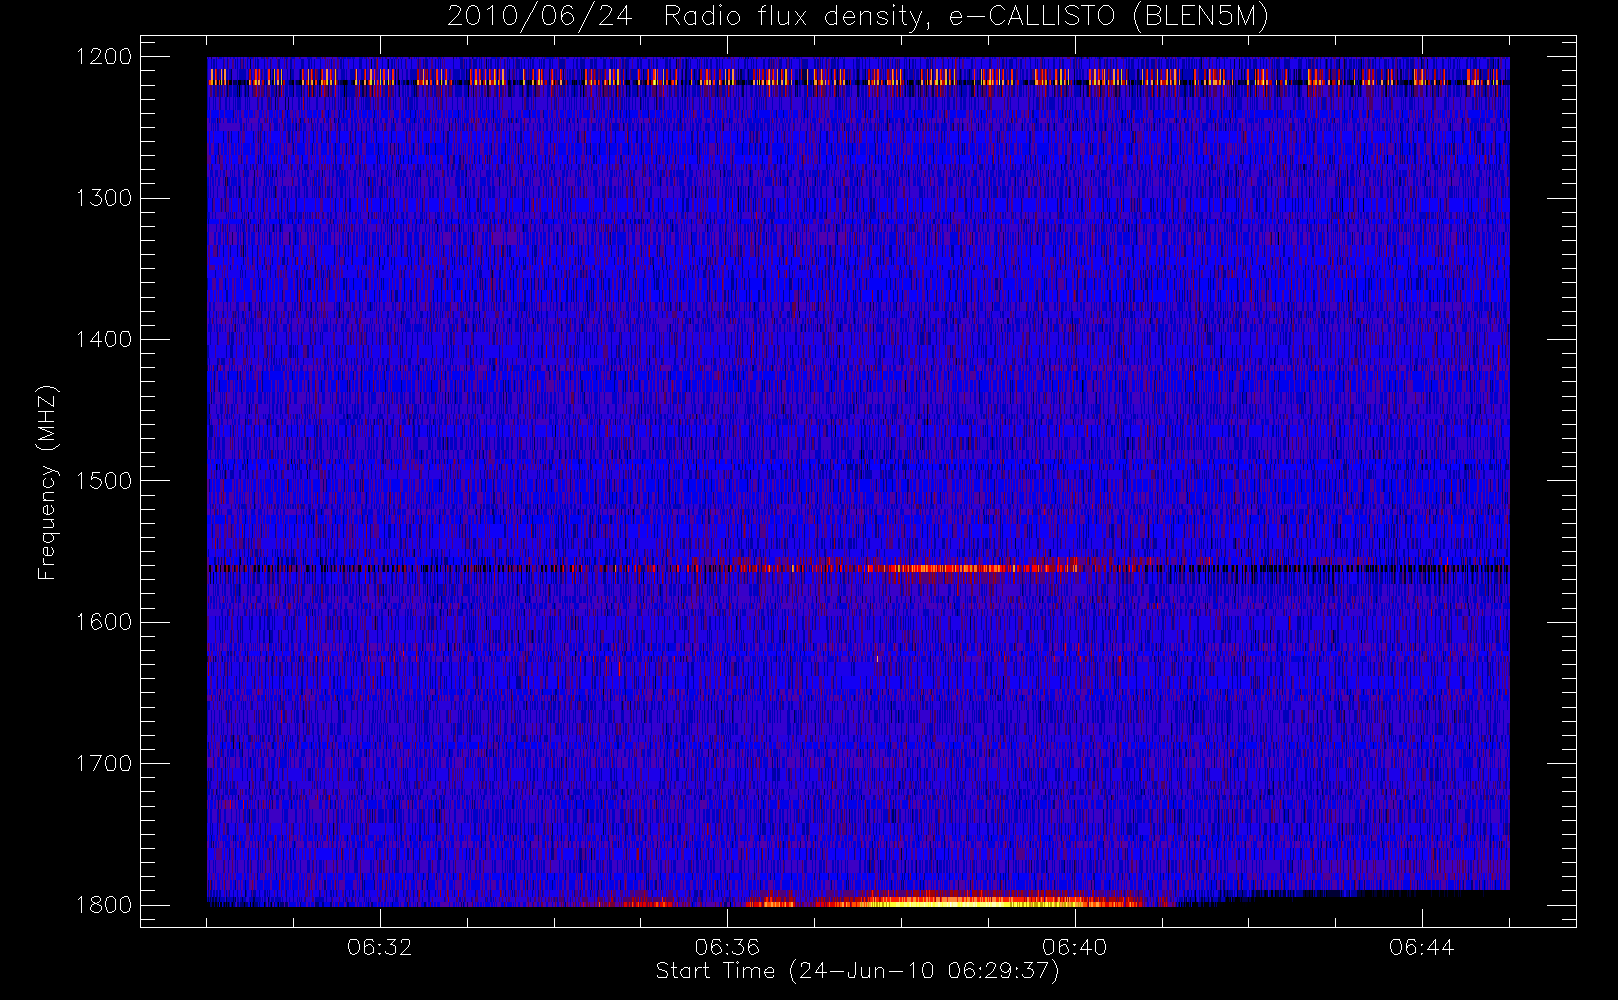Click the plot title '2010/06/24 Radio flux density'
1618x1000 pixels.
pyautogui.click(x=858, y=17)
